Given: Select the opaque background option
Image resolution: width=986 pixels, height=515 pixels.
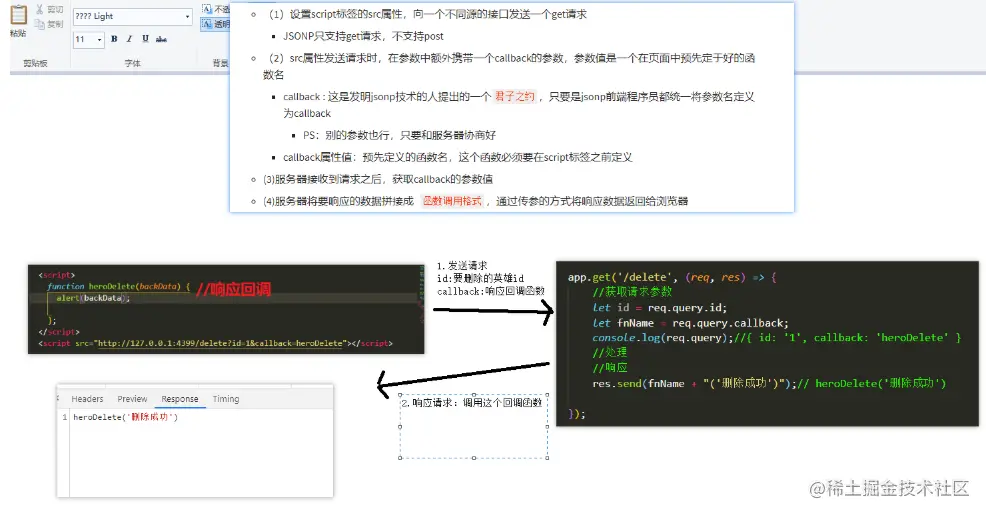Looking at the screenshot, I should (x=215, y=9).
